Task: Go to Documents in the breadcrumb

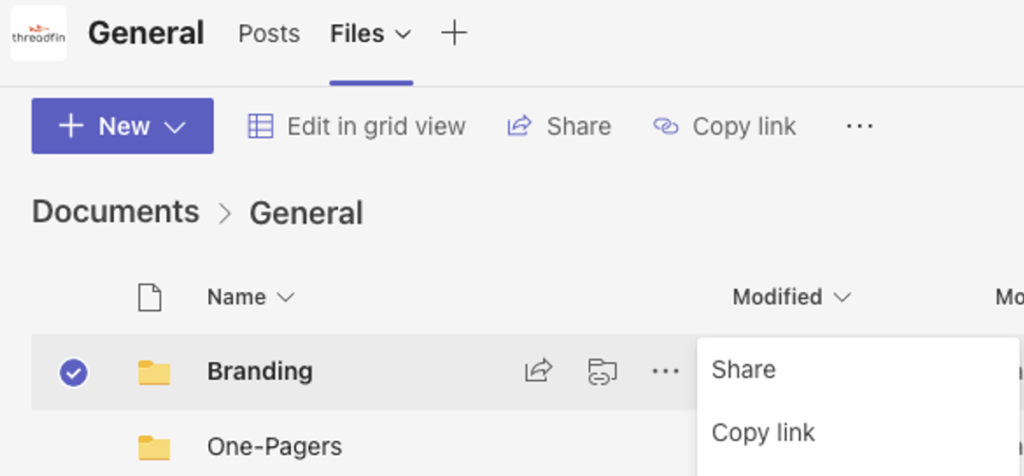Action: (x=116, y=212)
